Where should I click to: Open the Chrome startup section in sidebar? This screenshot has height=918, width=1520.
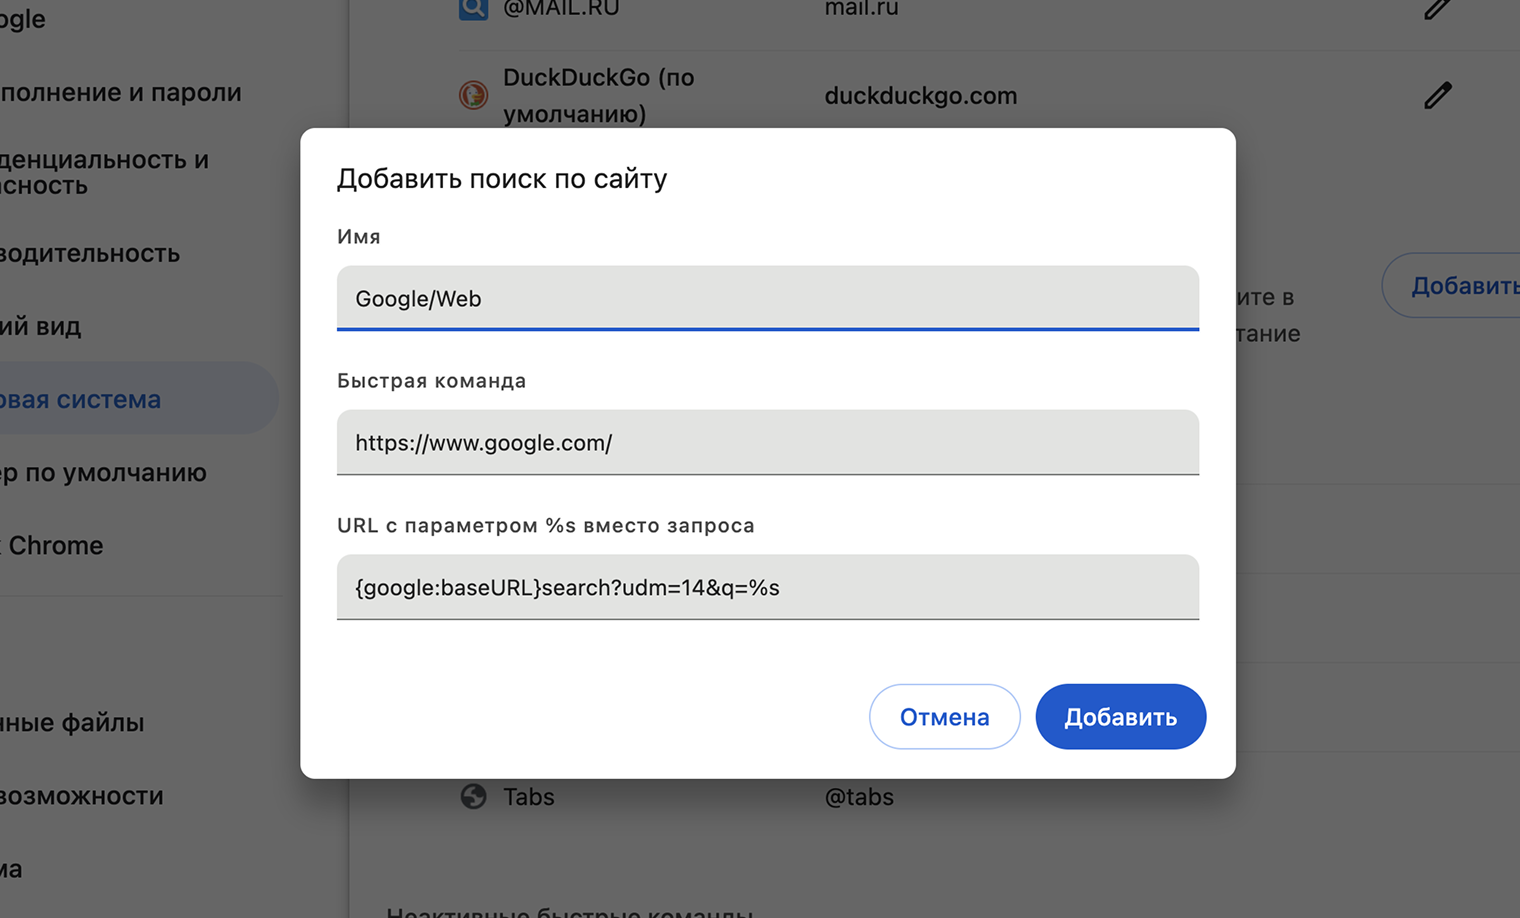tap(52, 545)
